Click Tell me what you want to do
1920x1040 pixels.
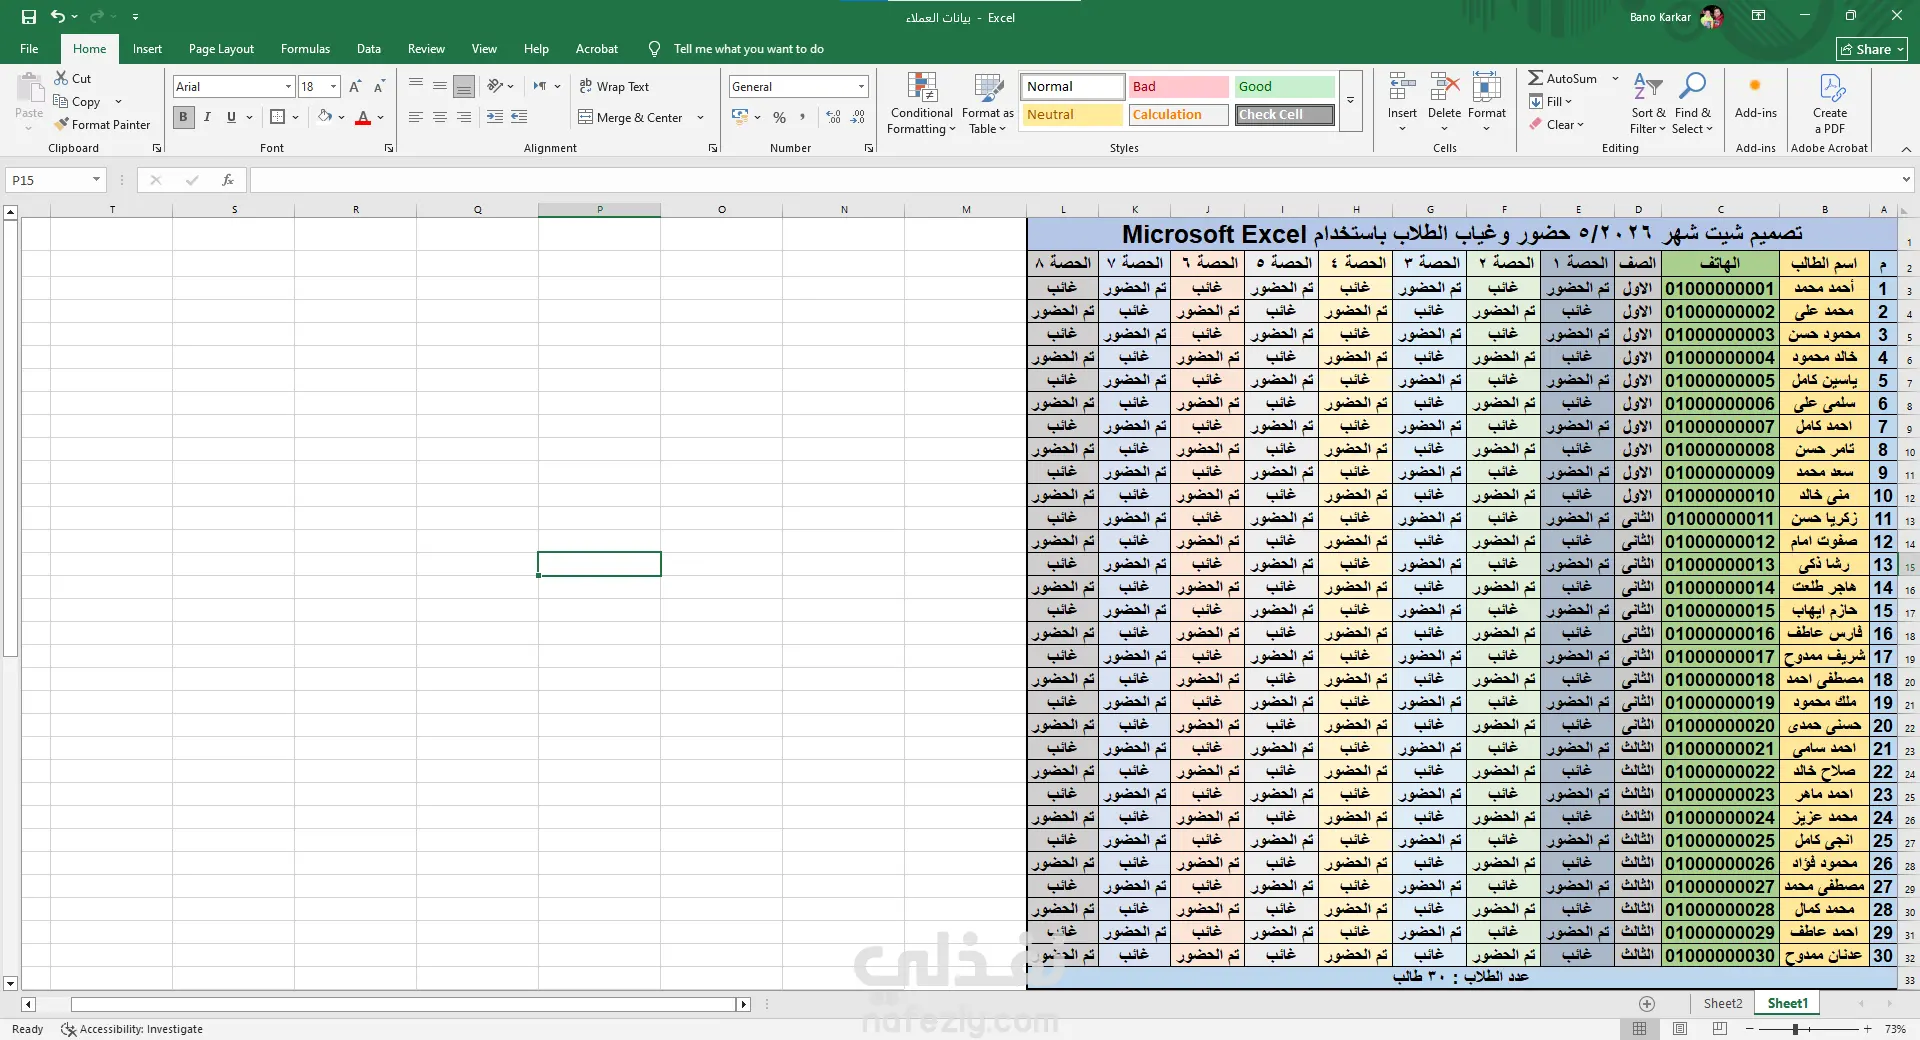(748, 49)
